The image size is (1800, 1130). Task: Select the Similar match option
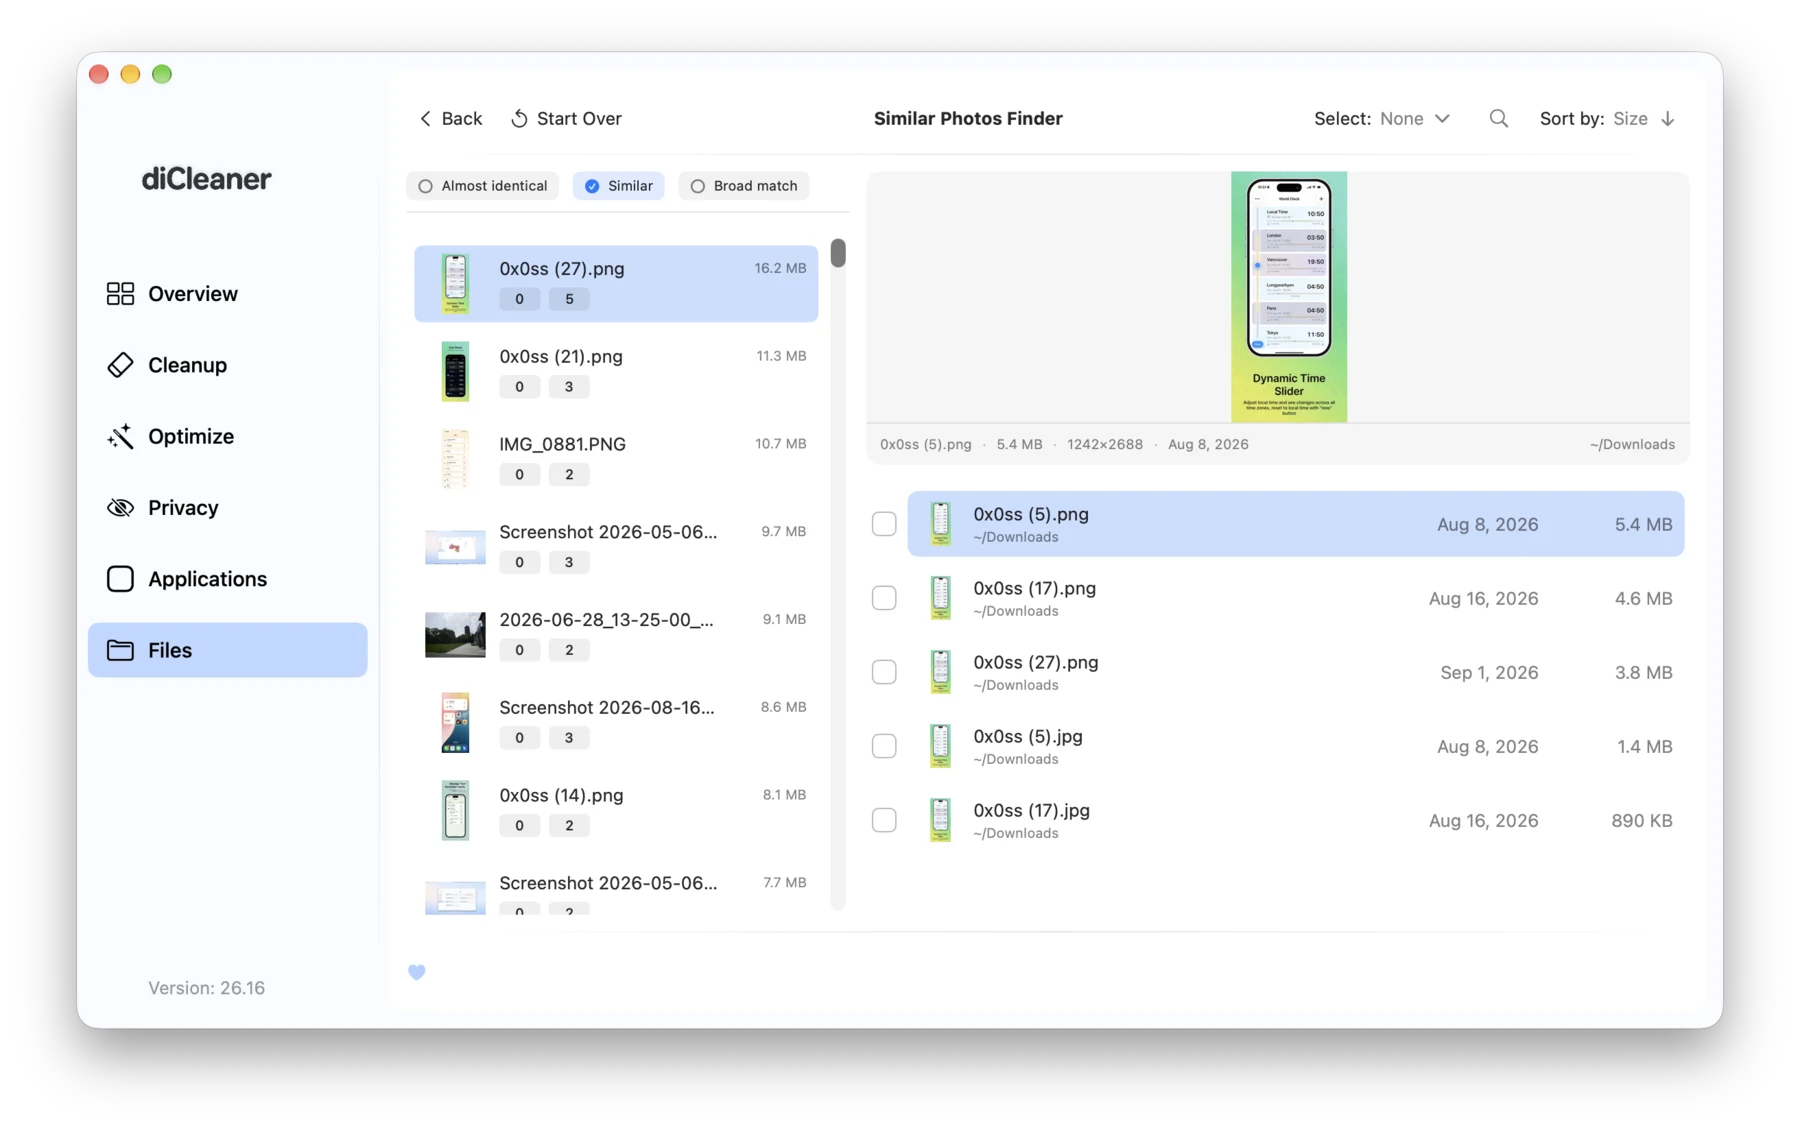(x=618, y=186)
